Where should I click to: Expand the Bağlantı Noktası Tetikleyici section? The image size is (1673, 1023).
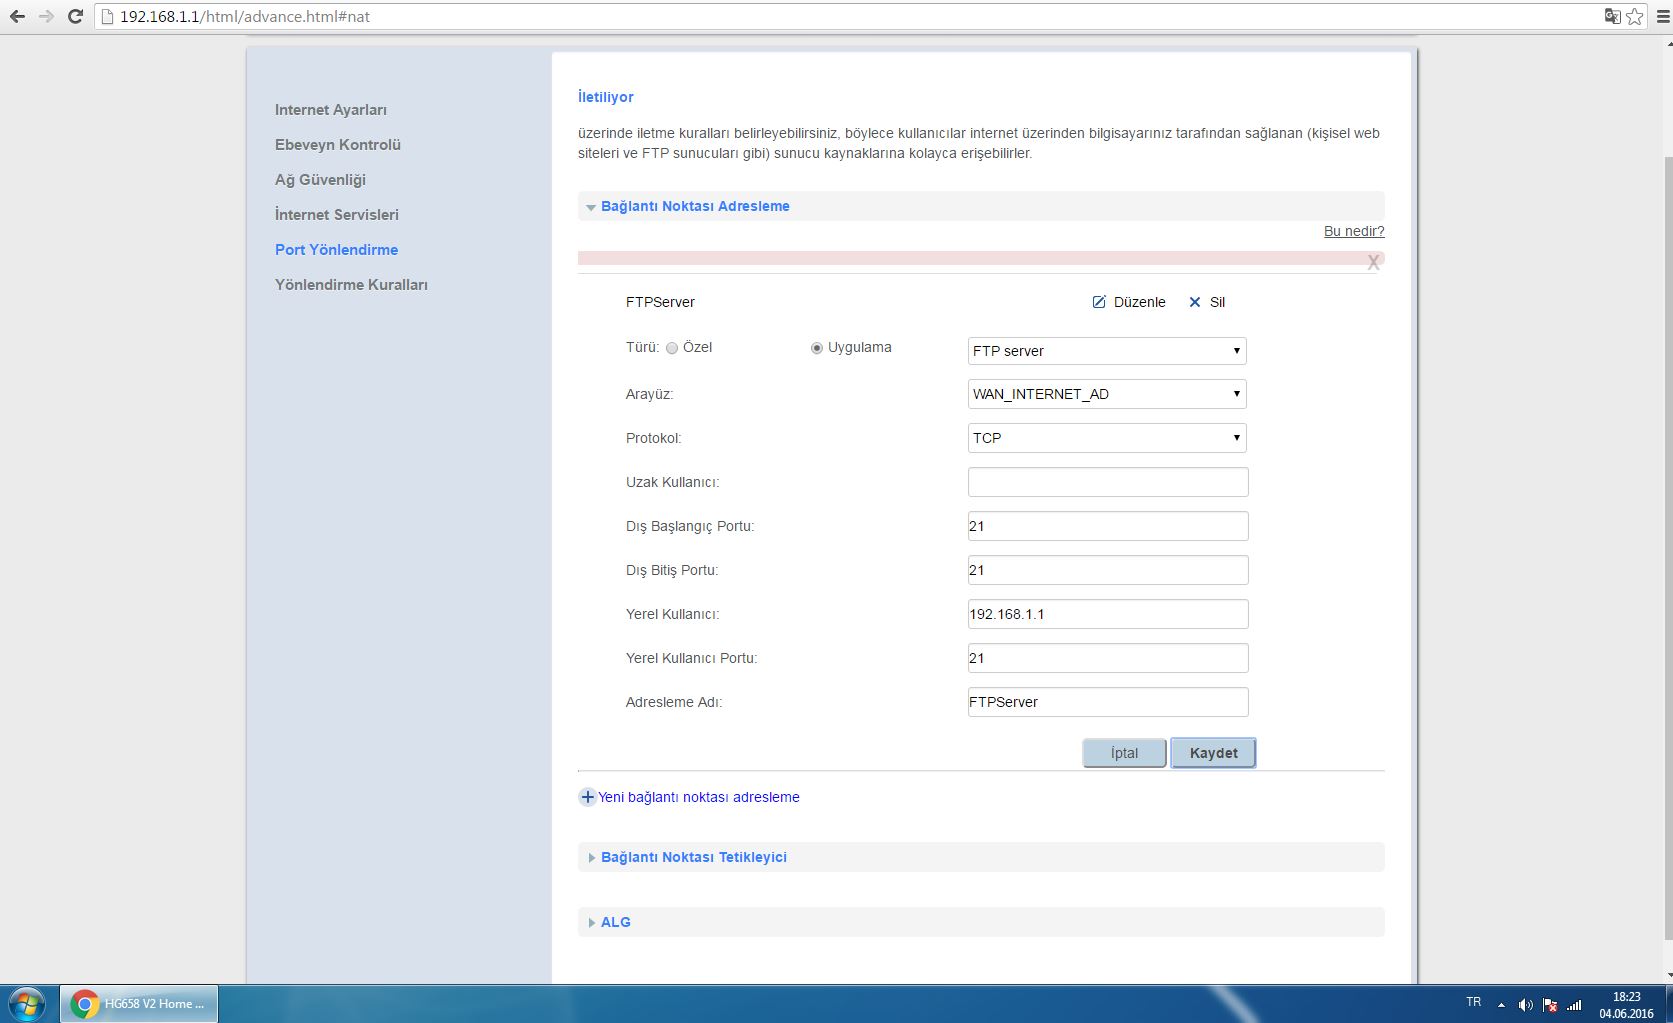693,857
